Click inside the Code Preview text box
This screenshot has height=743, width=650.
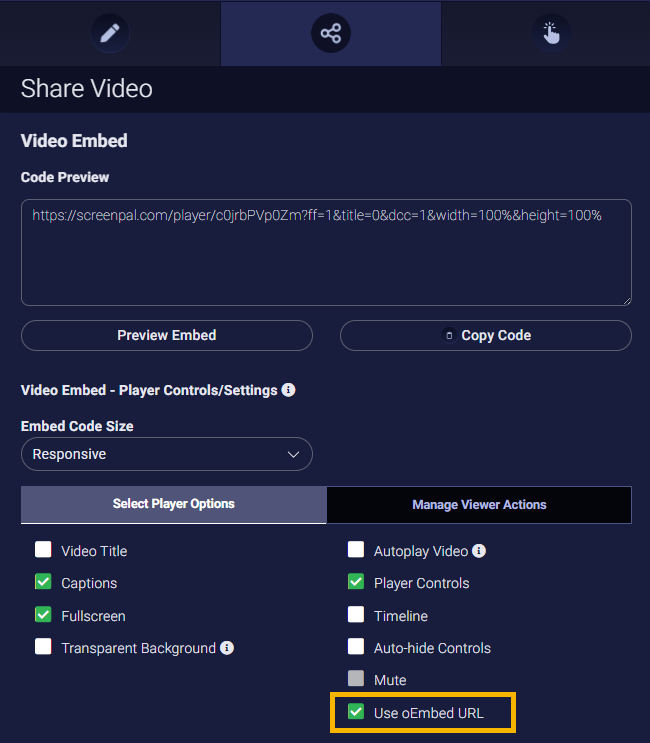coord(325,260)
